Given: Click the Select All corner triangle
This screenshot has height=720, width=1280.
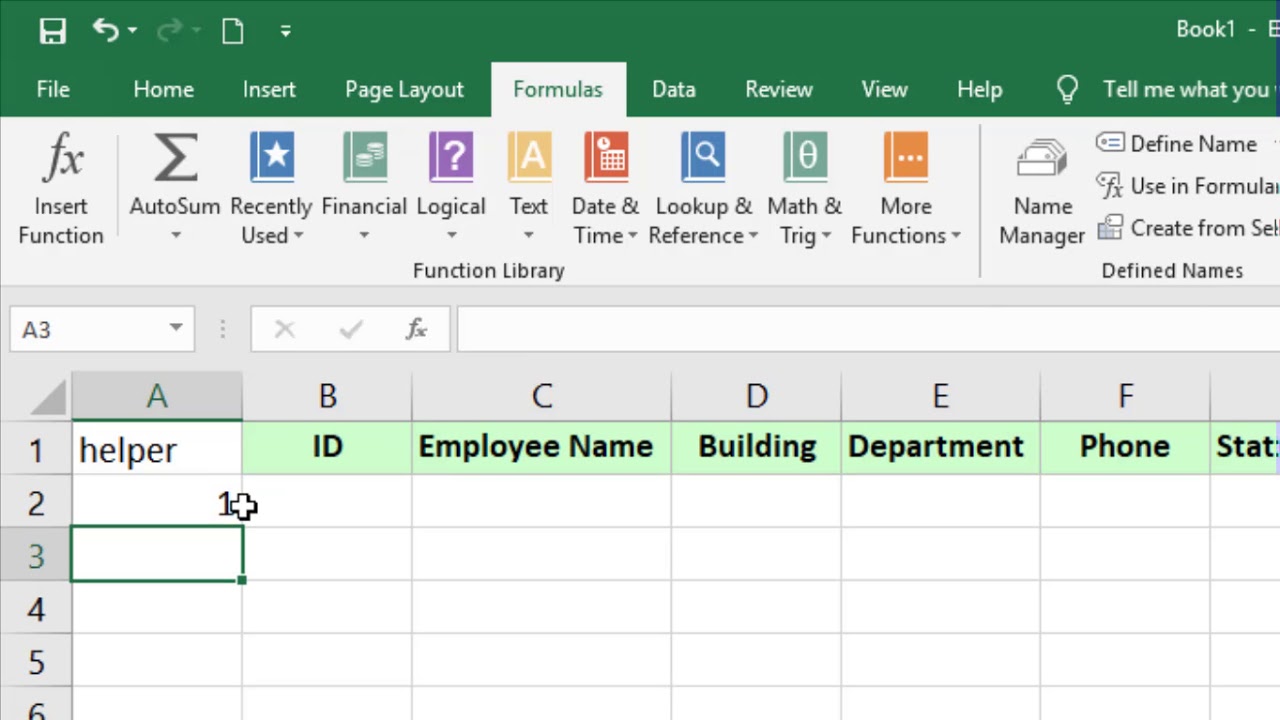Looking at the screenshot, I should coord(48,398).
